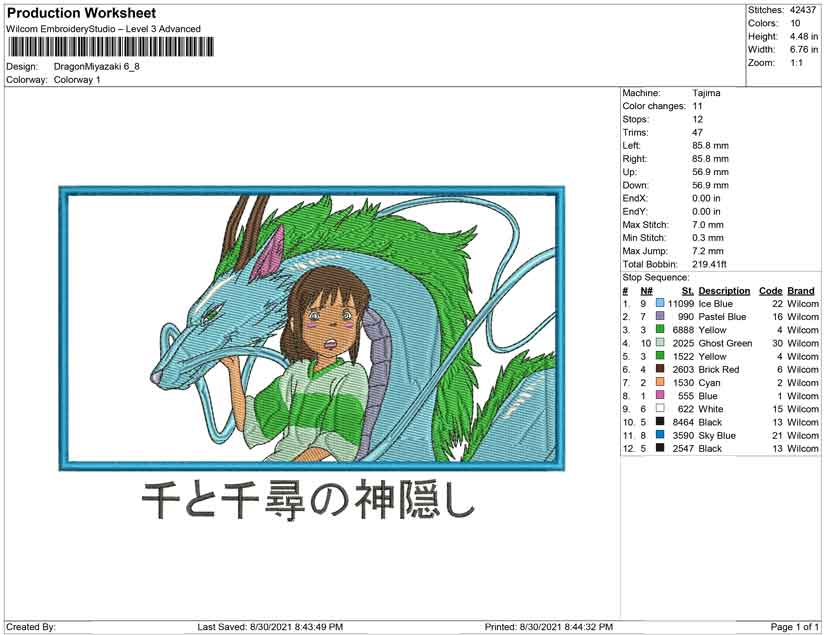Click the 'Page 1 of 1' footer text

[794, 627]
